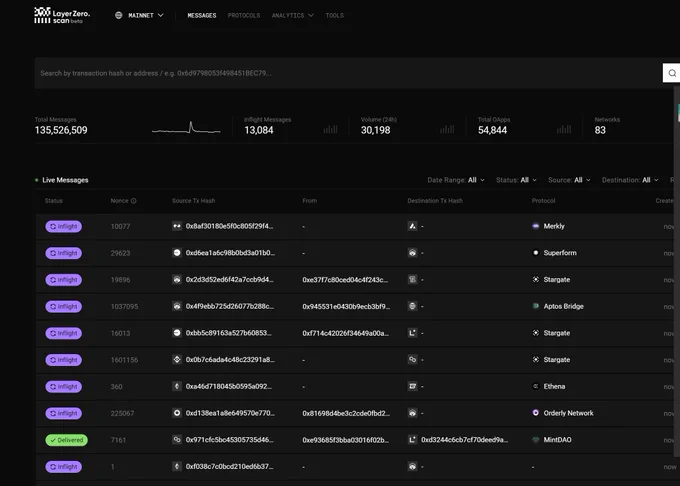Click the MintDAO protocol icon

(x=536, y=440)
